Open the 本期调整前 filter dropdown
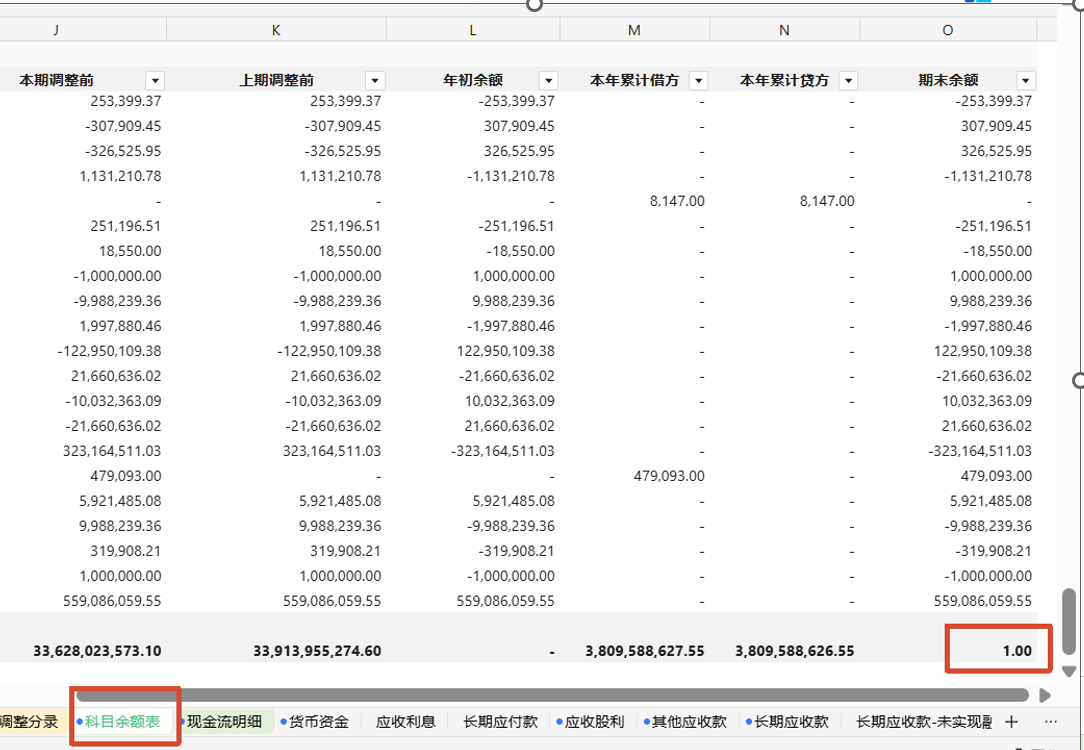This screenshot has height=750, width=1084. (155, 80)
